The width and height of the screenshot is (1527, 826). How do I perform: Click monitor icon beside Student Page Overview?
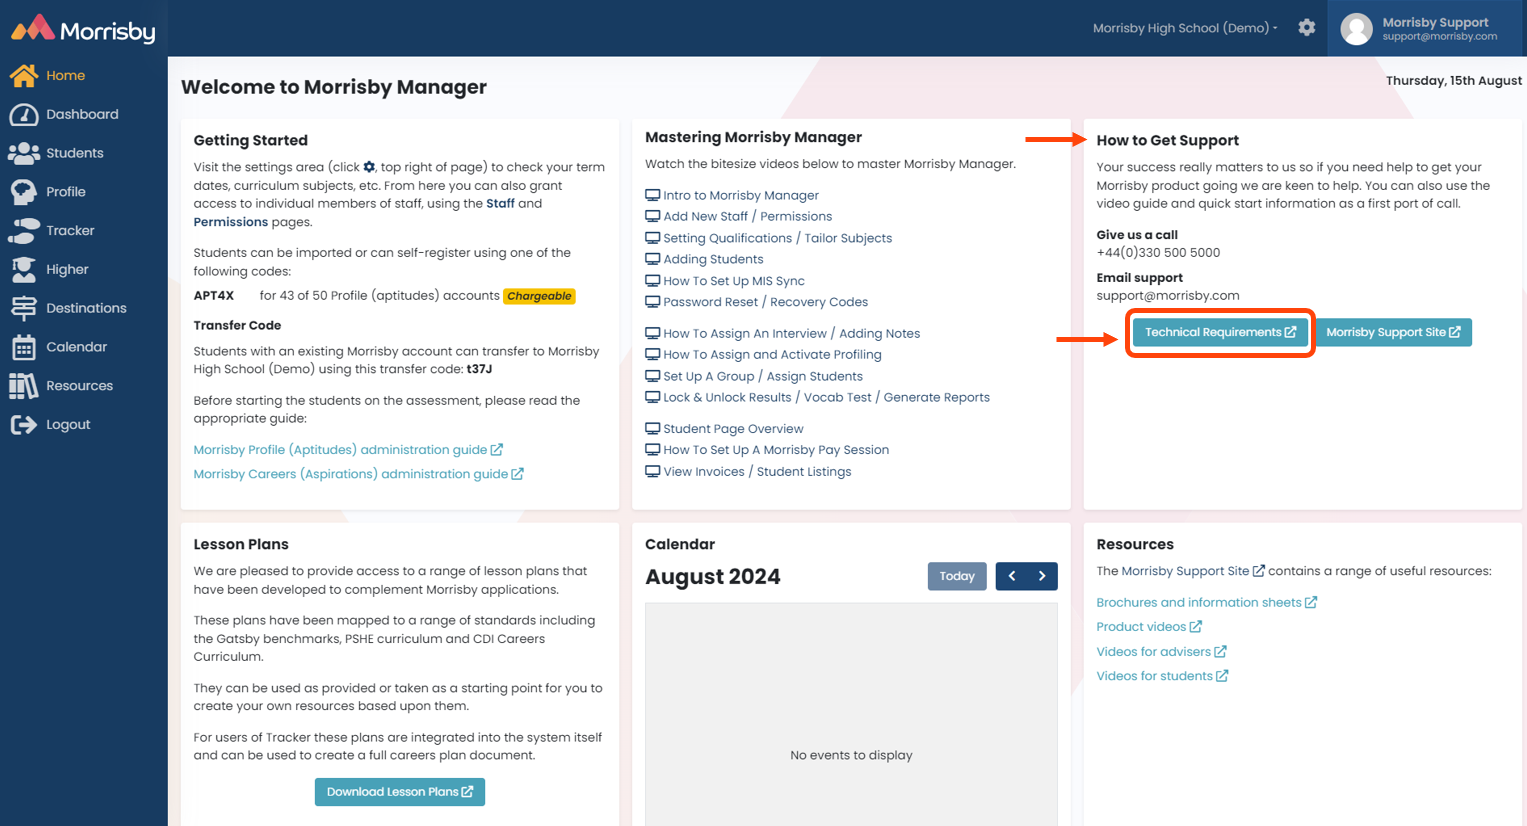pos(652,429)
